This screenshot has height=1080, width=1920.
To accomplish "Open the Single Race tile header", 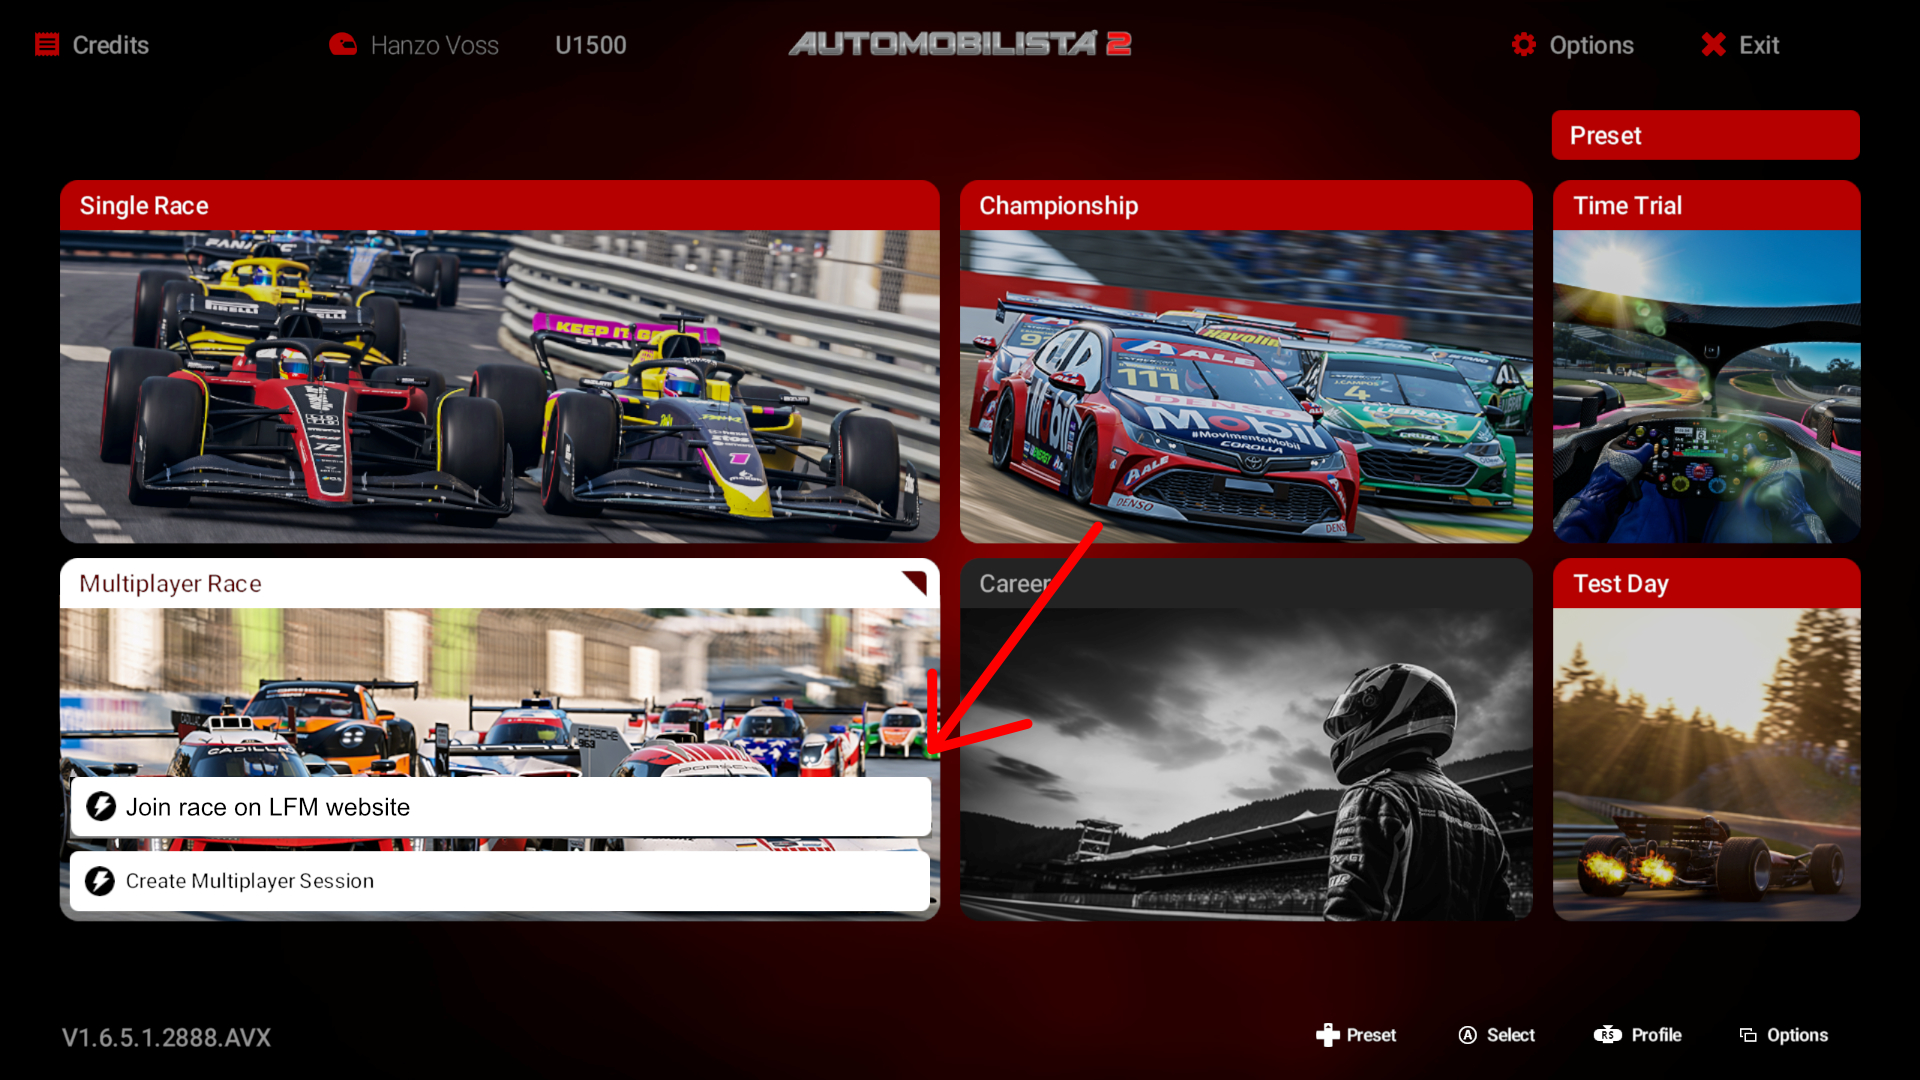I will pos(500,205).
